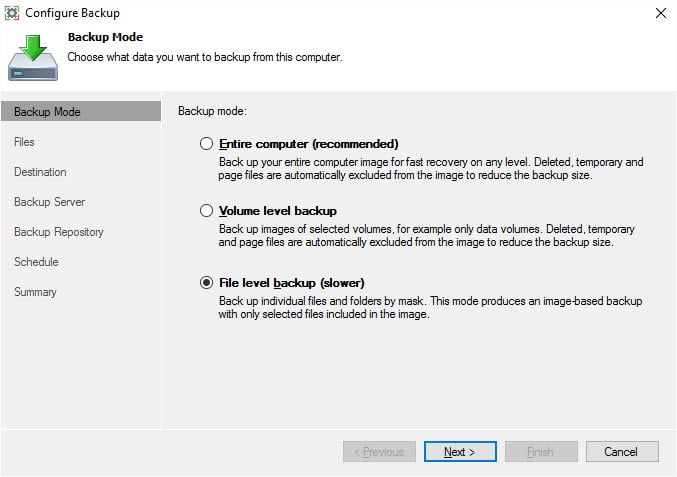Go to the Destination wizard step
Screen dimensions: 677x477
pos(40,172)
